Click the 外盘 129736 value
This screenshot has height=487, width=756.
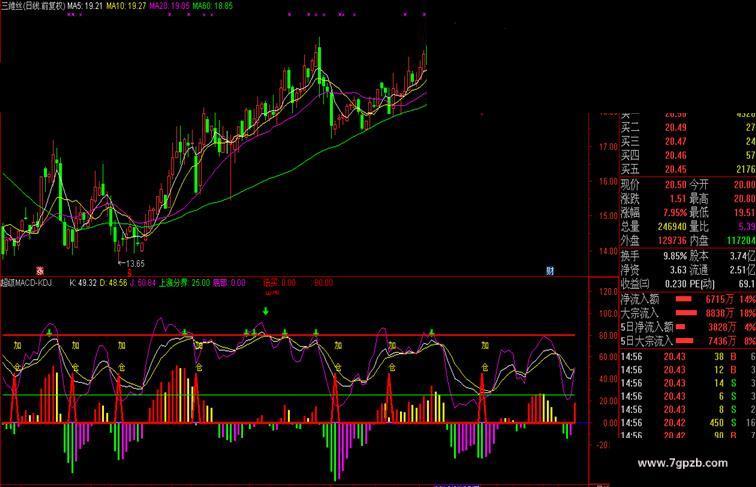click(672, 240)
